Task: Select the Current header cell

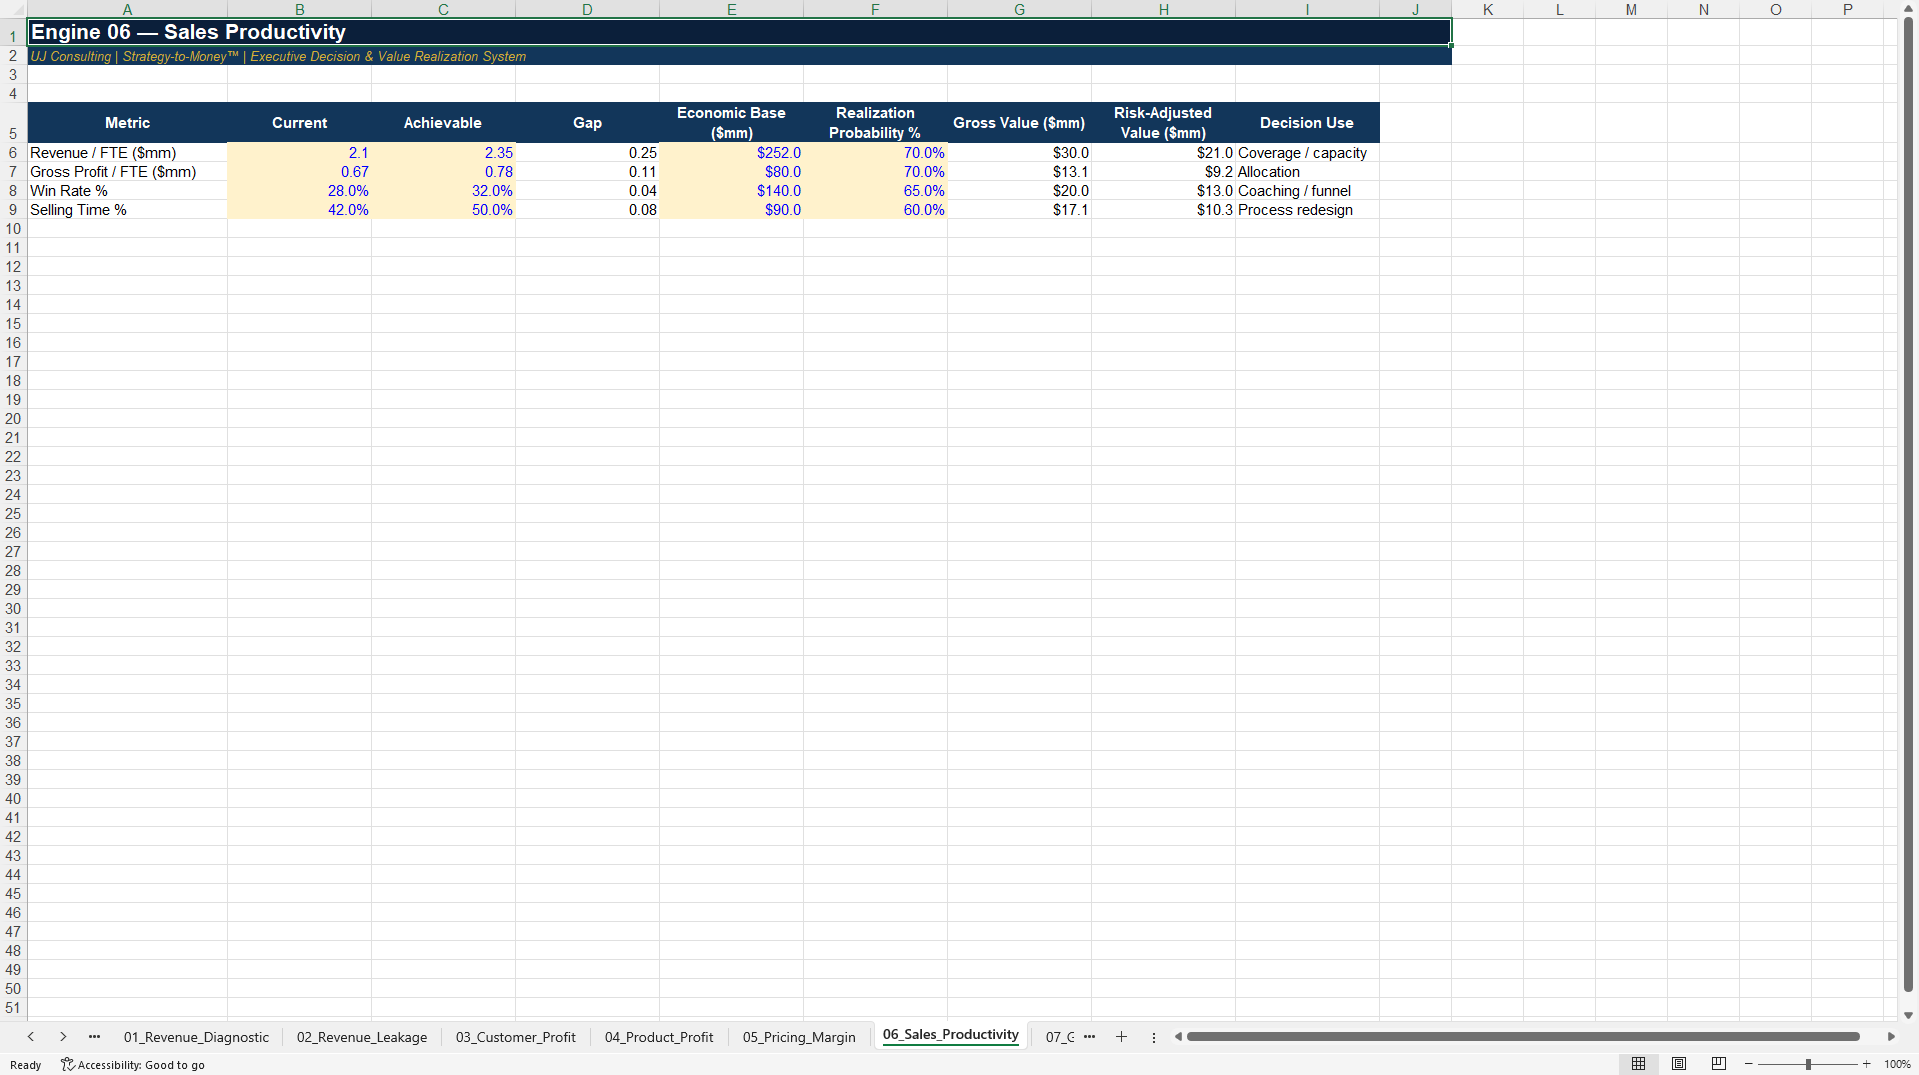Action: point(299,123)
